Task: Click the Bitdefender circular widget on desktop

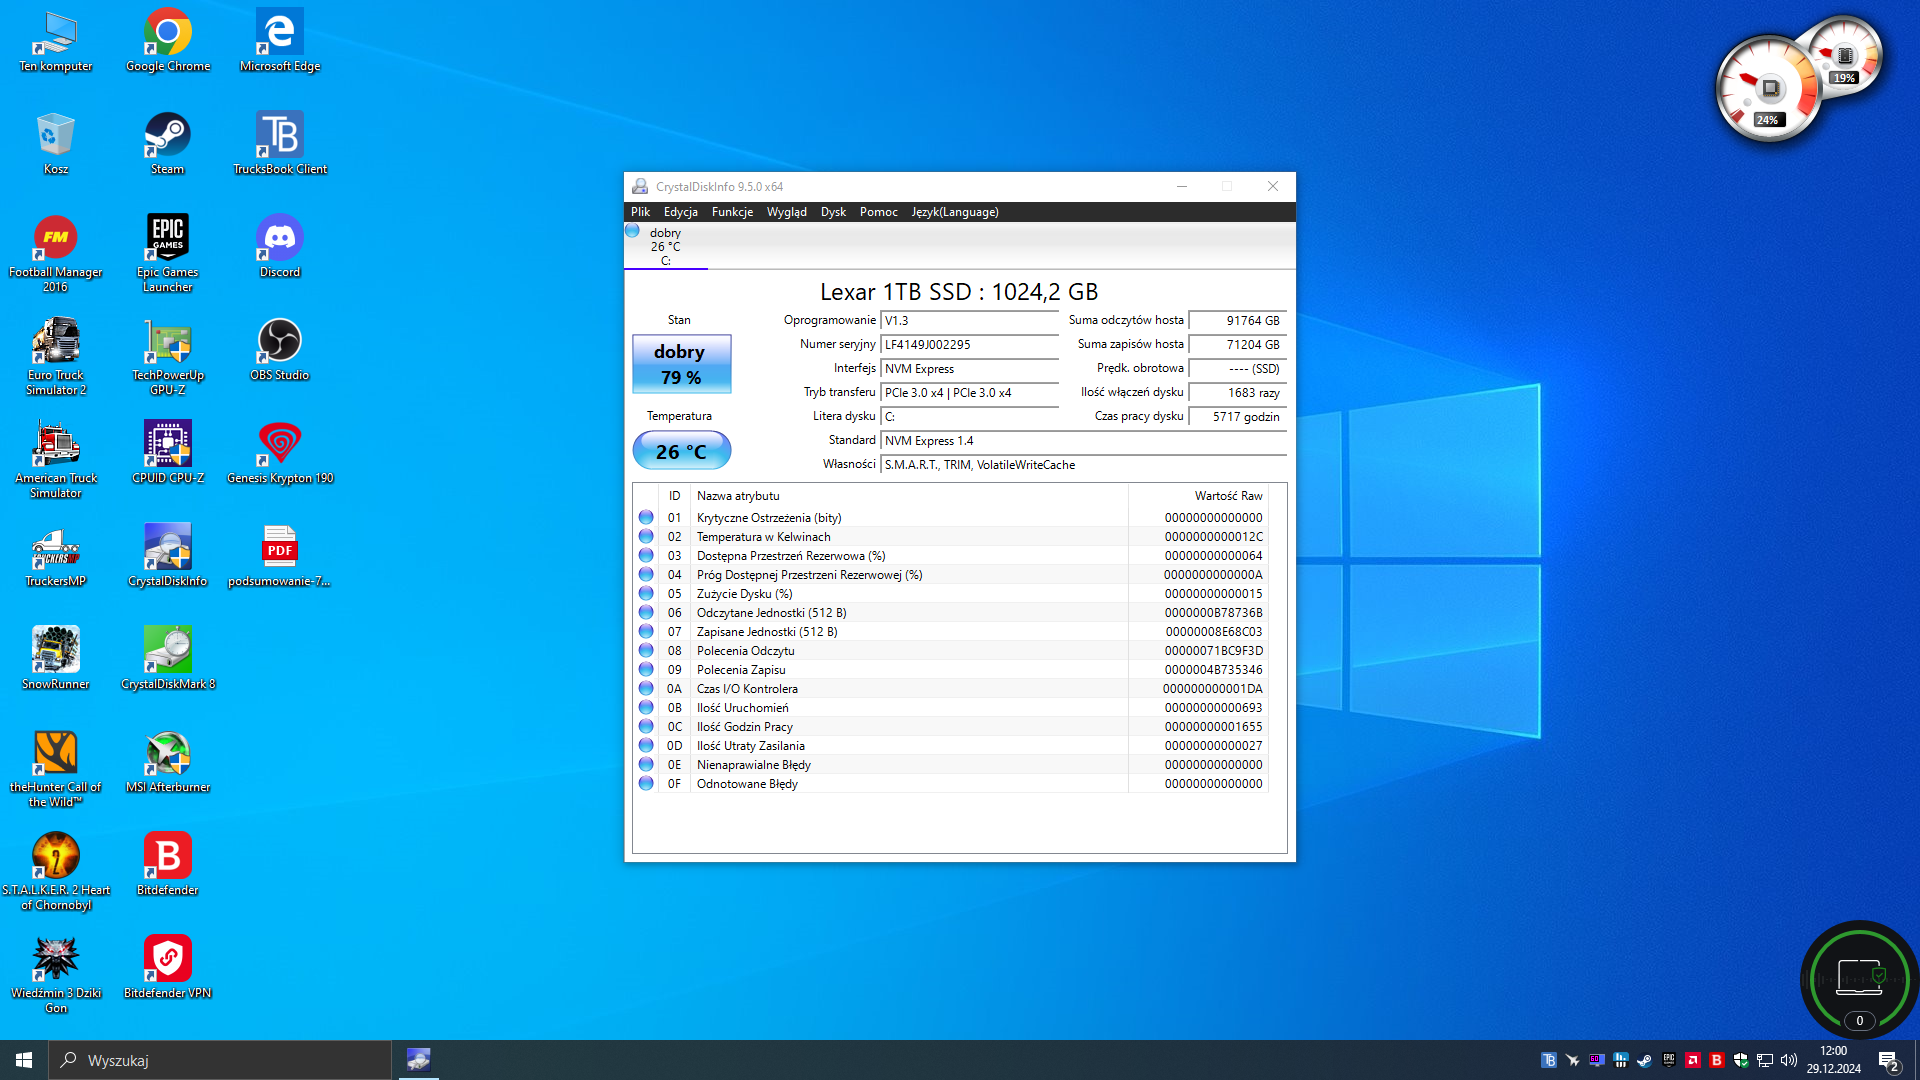Action: pos(1859,981)
